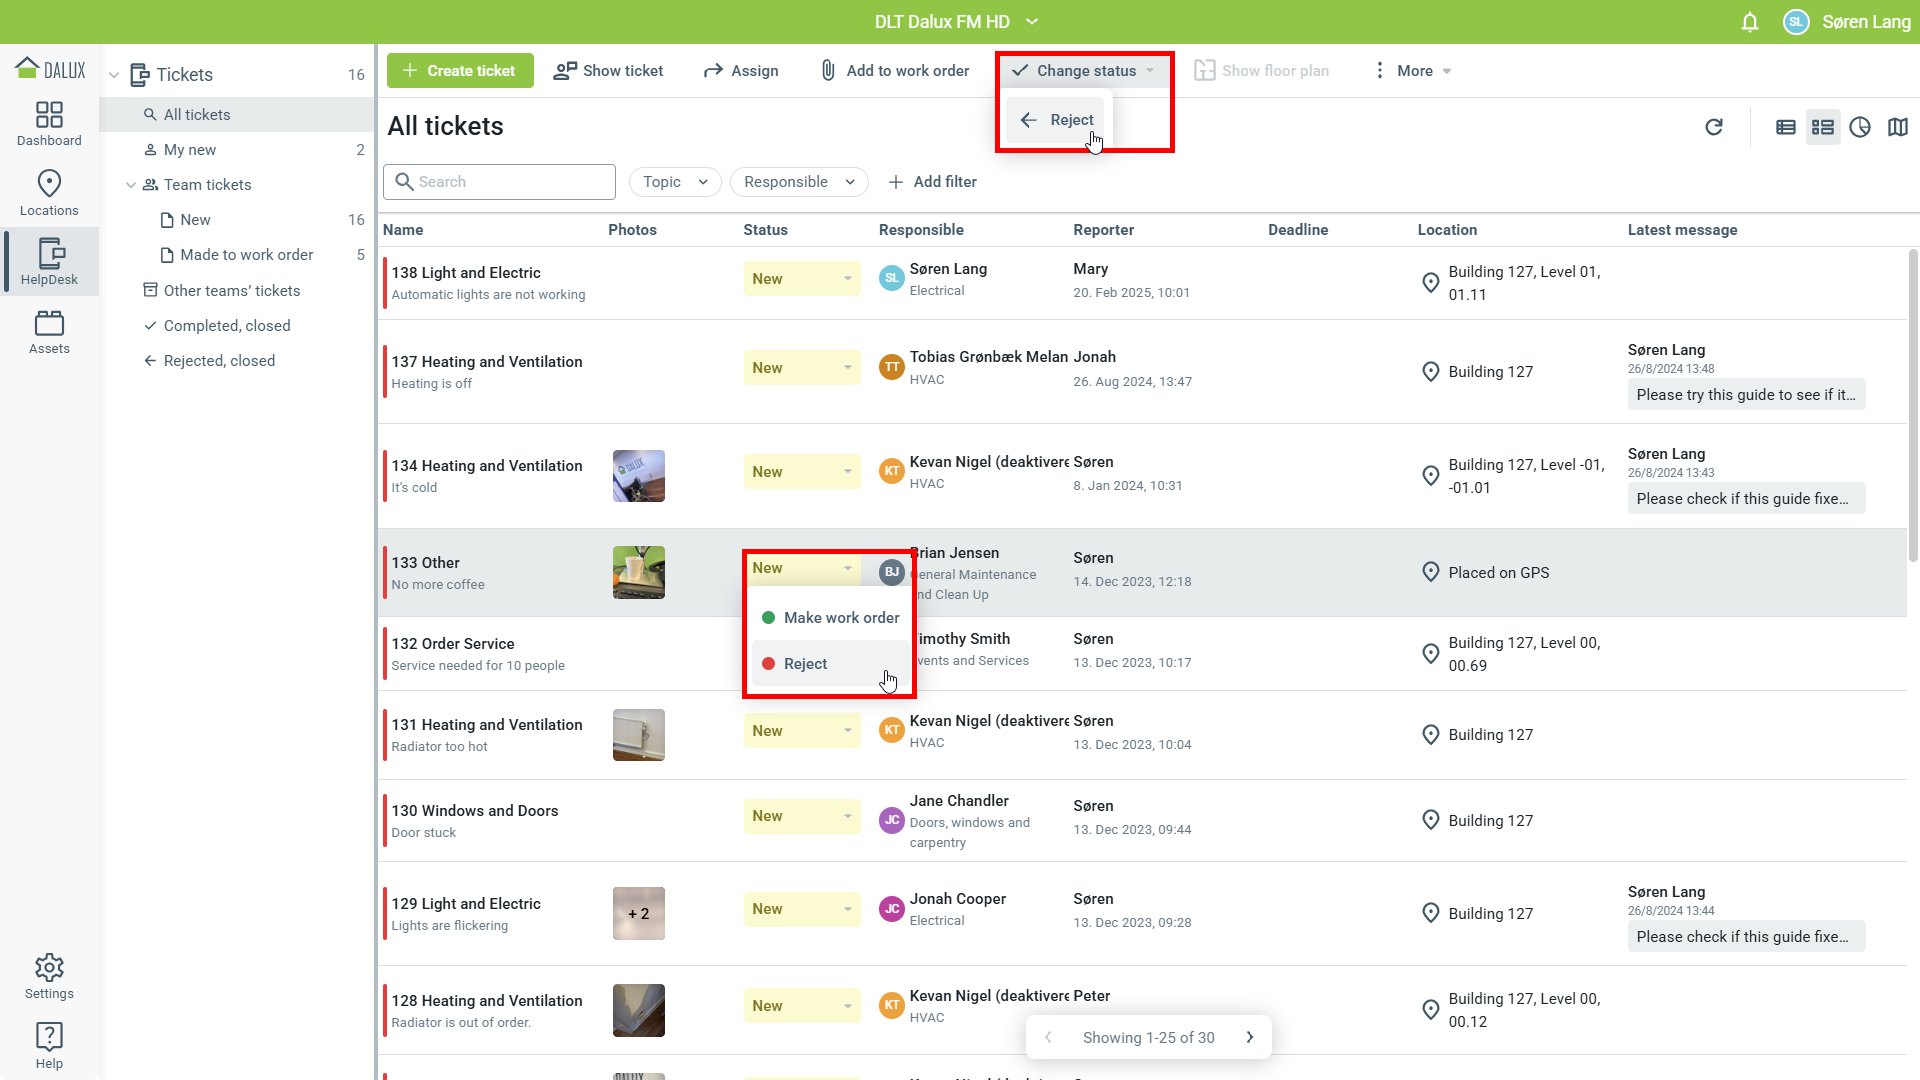Open the notifications bell
1920x1080 pixels.
[x=1749, y=22]
